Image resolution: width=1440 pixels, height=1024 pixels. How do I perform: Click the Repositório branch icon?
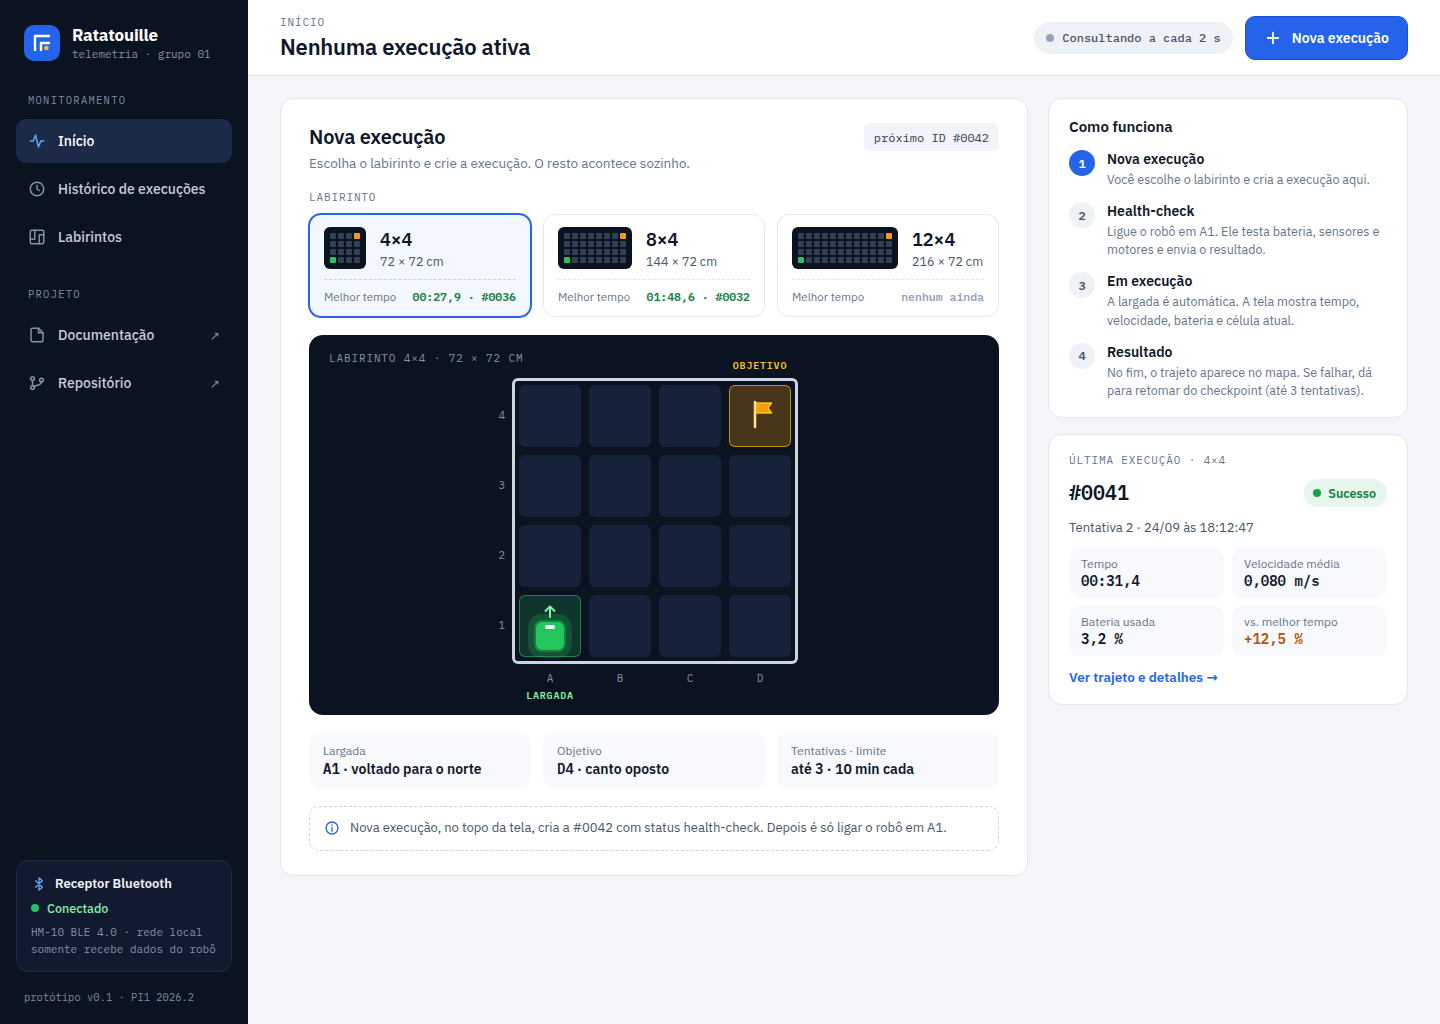(x=37, y=383)
